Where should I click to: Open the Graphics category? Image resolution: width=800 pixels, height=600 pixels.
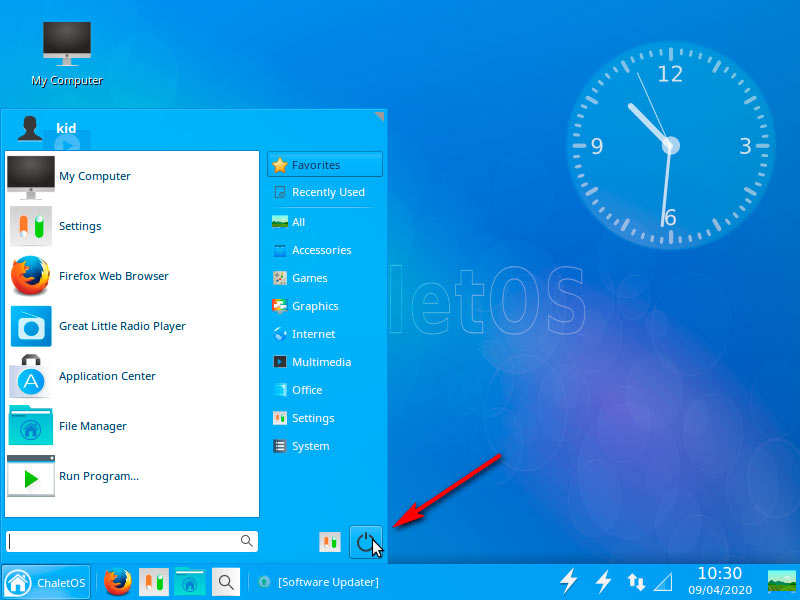pyautogui.click(x=325, y=306)
